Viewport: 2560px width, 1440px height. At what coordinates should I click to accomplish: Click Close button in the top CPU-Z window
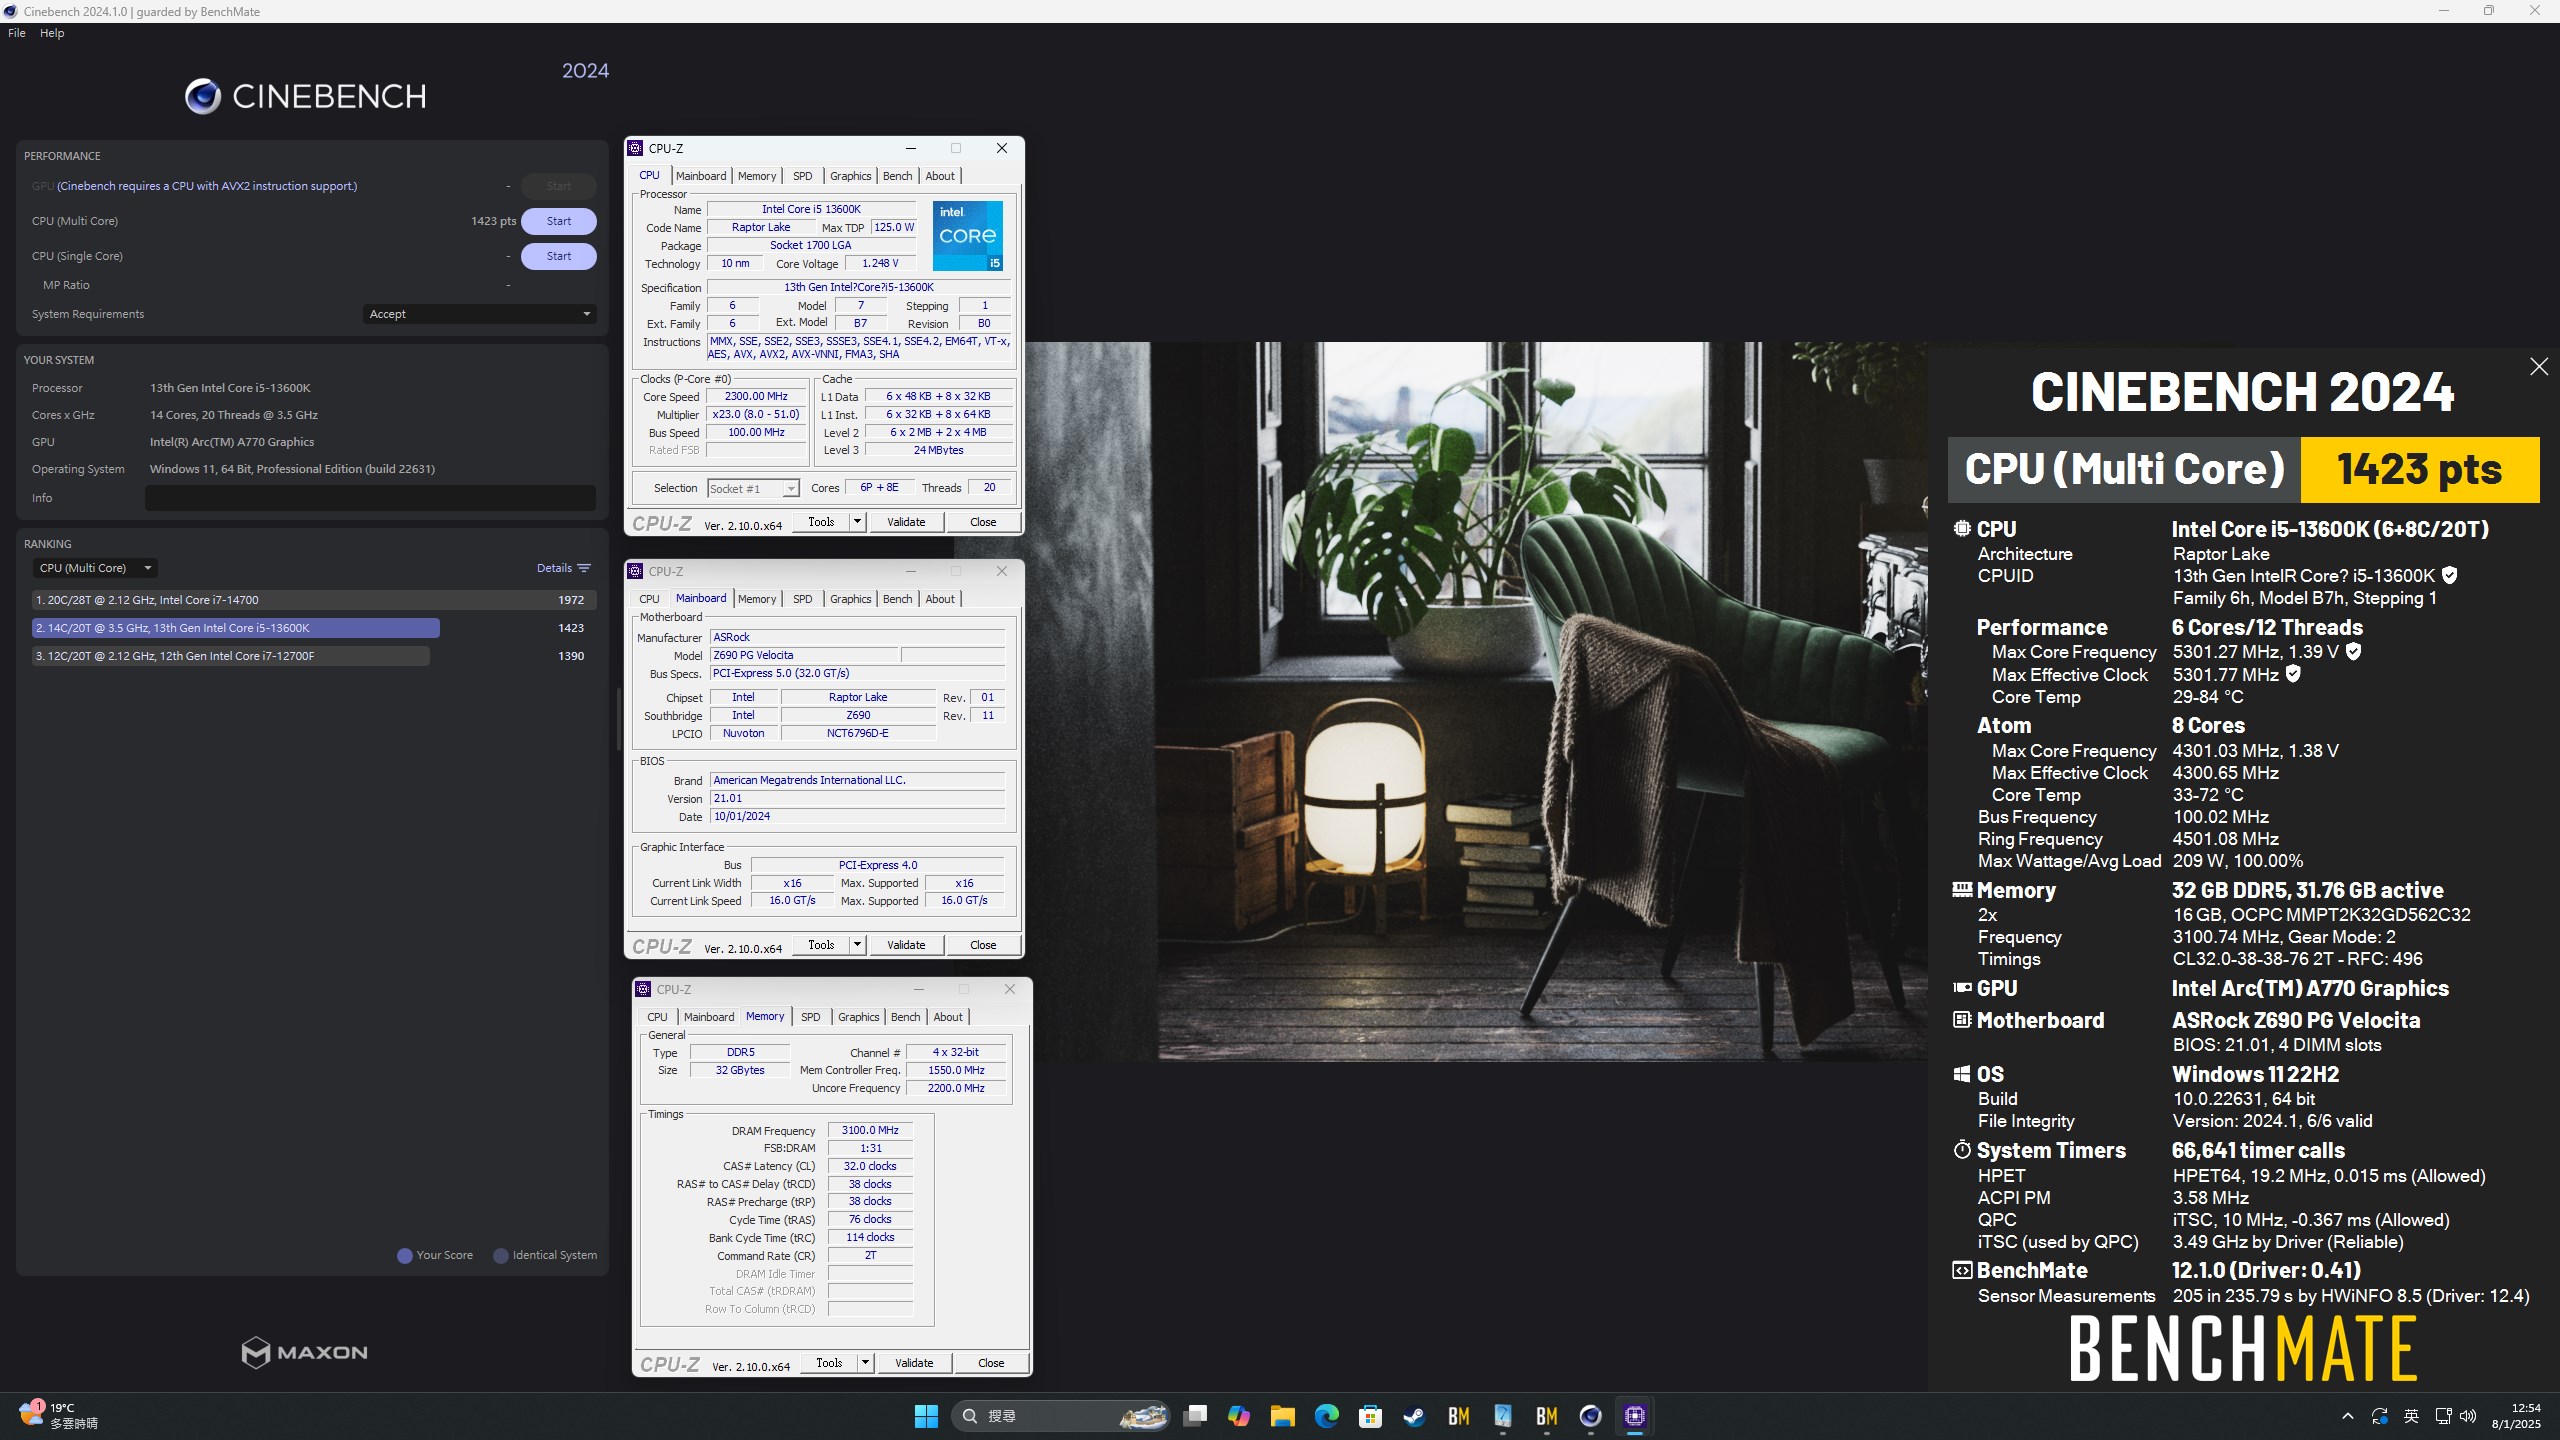coord(983,522)
